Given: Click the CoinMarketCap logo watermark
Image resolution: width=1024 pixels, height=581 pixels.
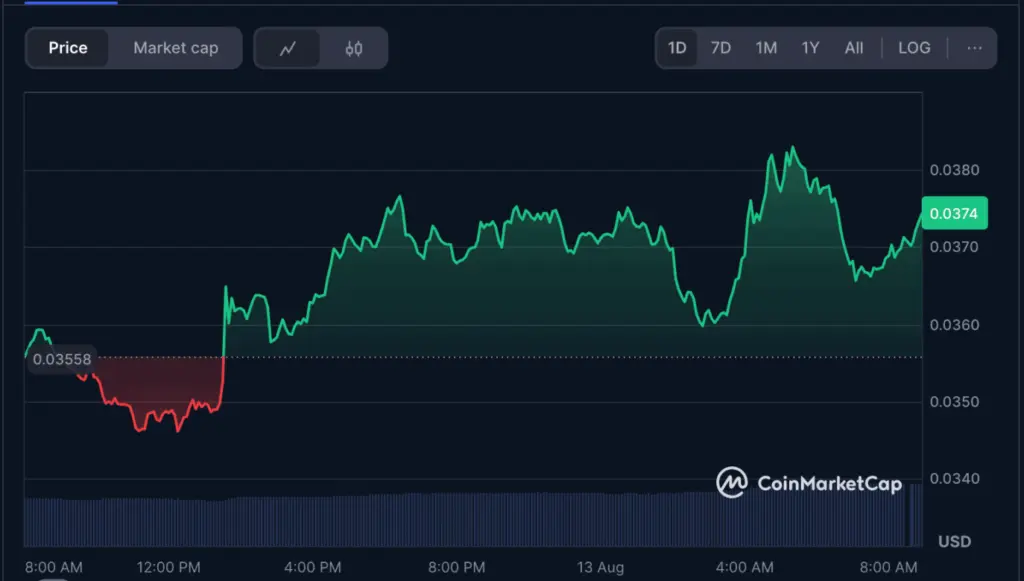Looking at the screenshot, I should 810,482.
